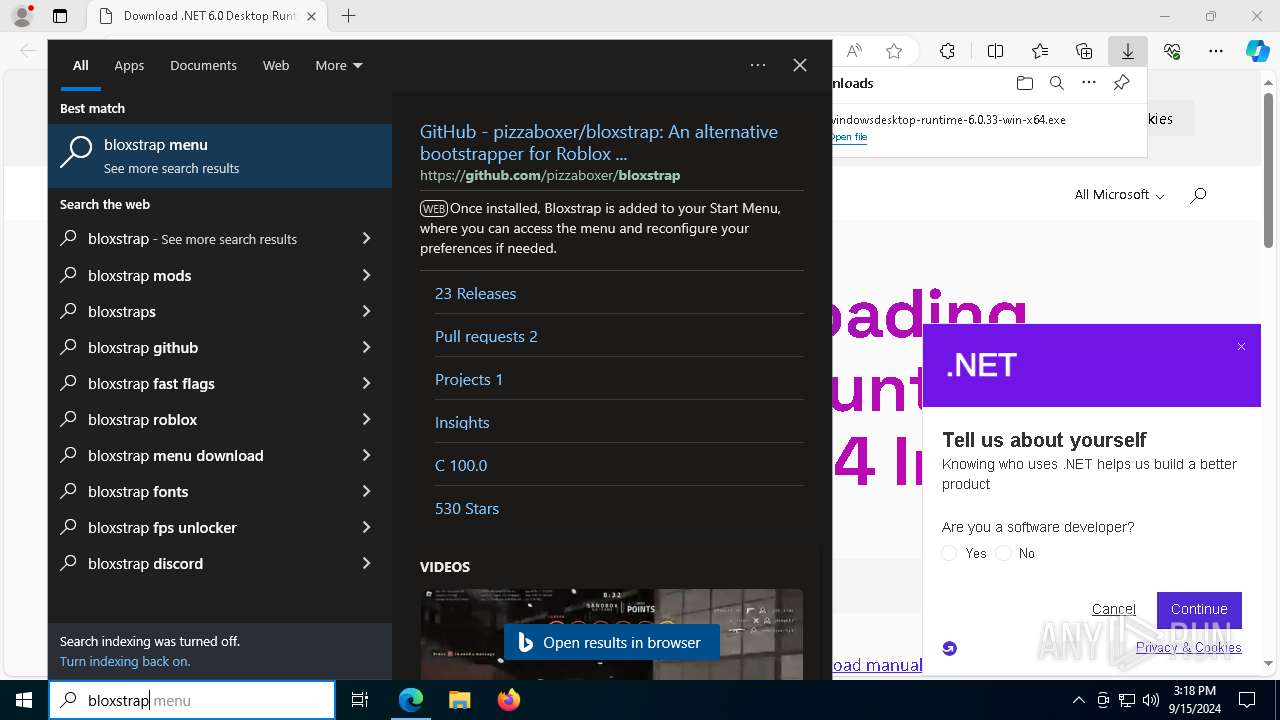
Task: Open Task View on the taskbar
Action: 360,700
